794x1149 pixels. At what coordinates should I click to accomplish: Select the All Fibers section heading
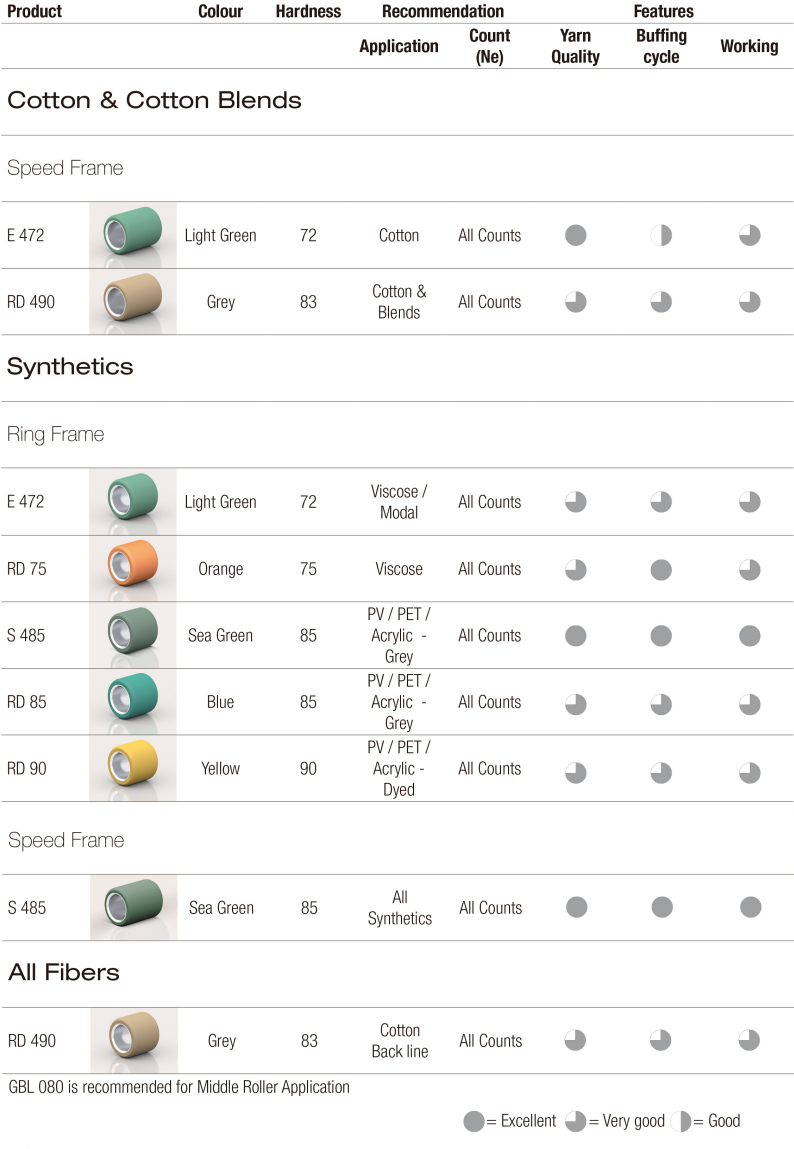point(64,972)
